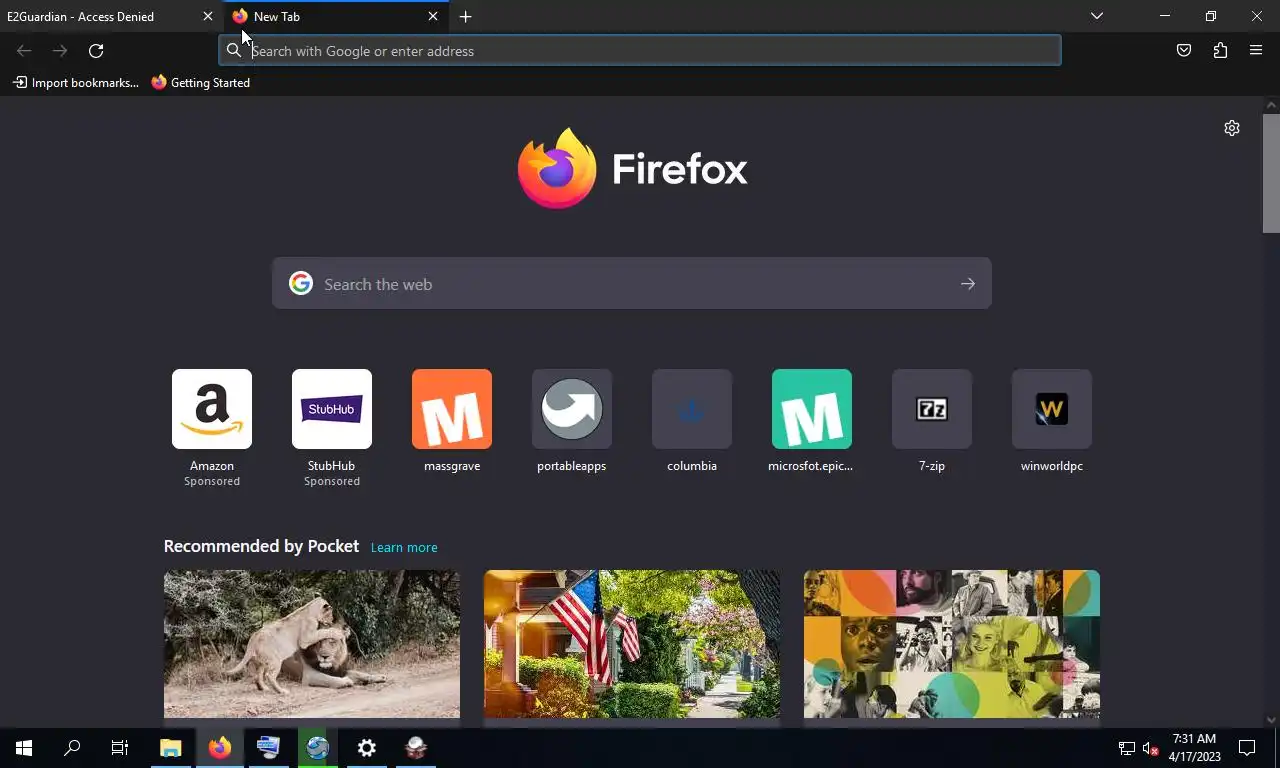Click the Firefox taskbar icon

tap(220, 748)
